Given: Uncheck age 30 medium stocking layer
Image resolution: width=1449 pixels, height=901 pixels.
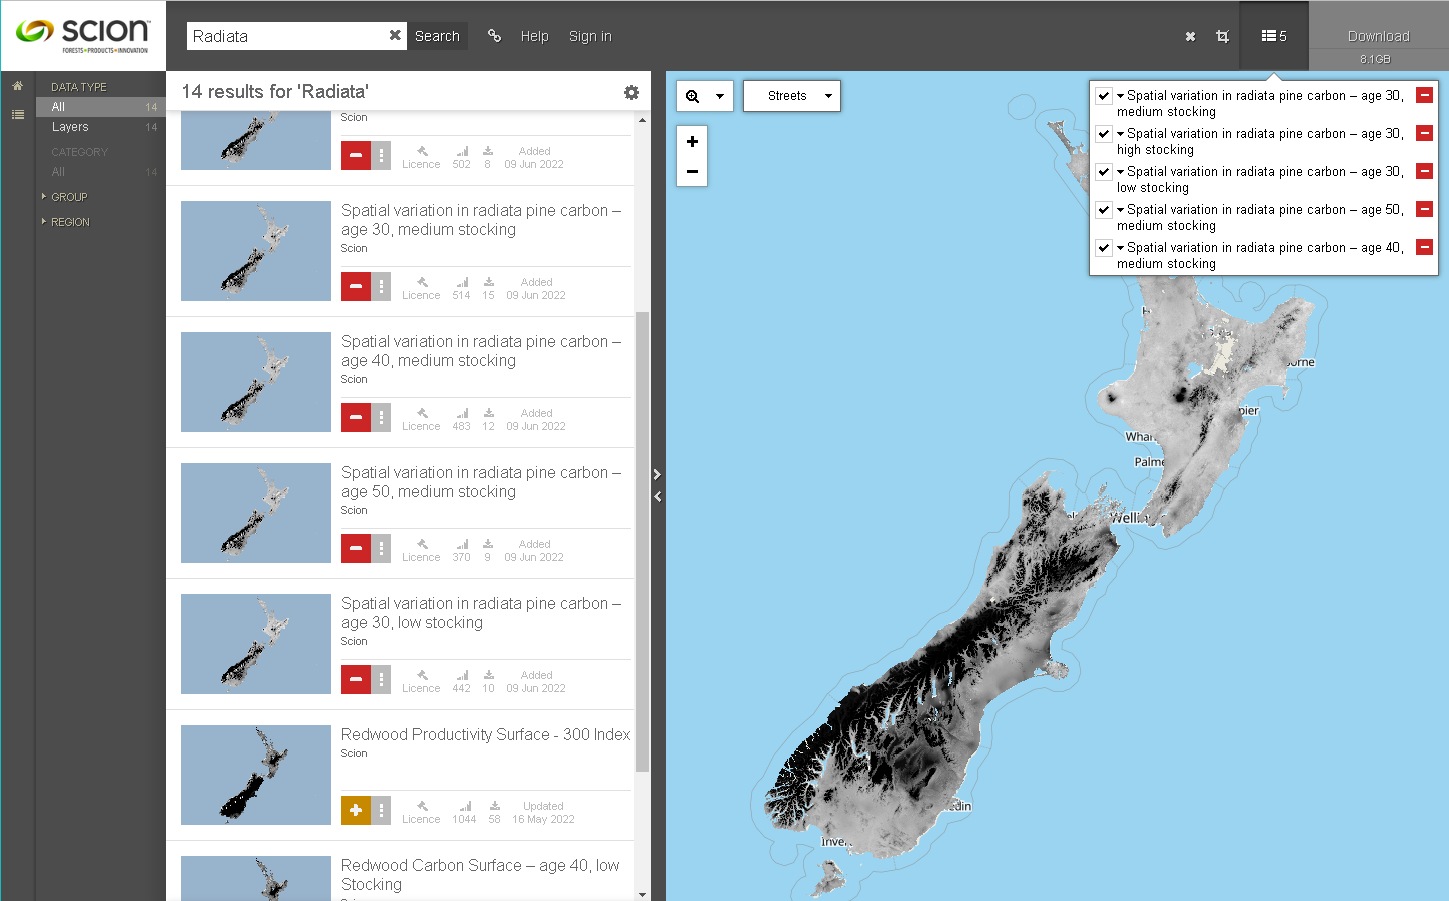Looking at the screenshot, I should [x=1104, y=96].
